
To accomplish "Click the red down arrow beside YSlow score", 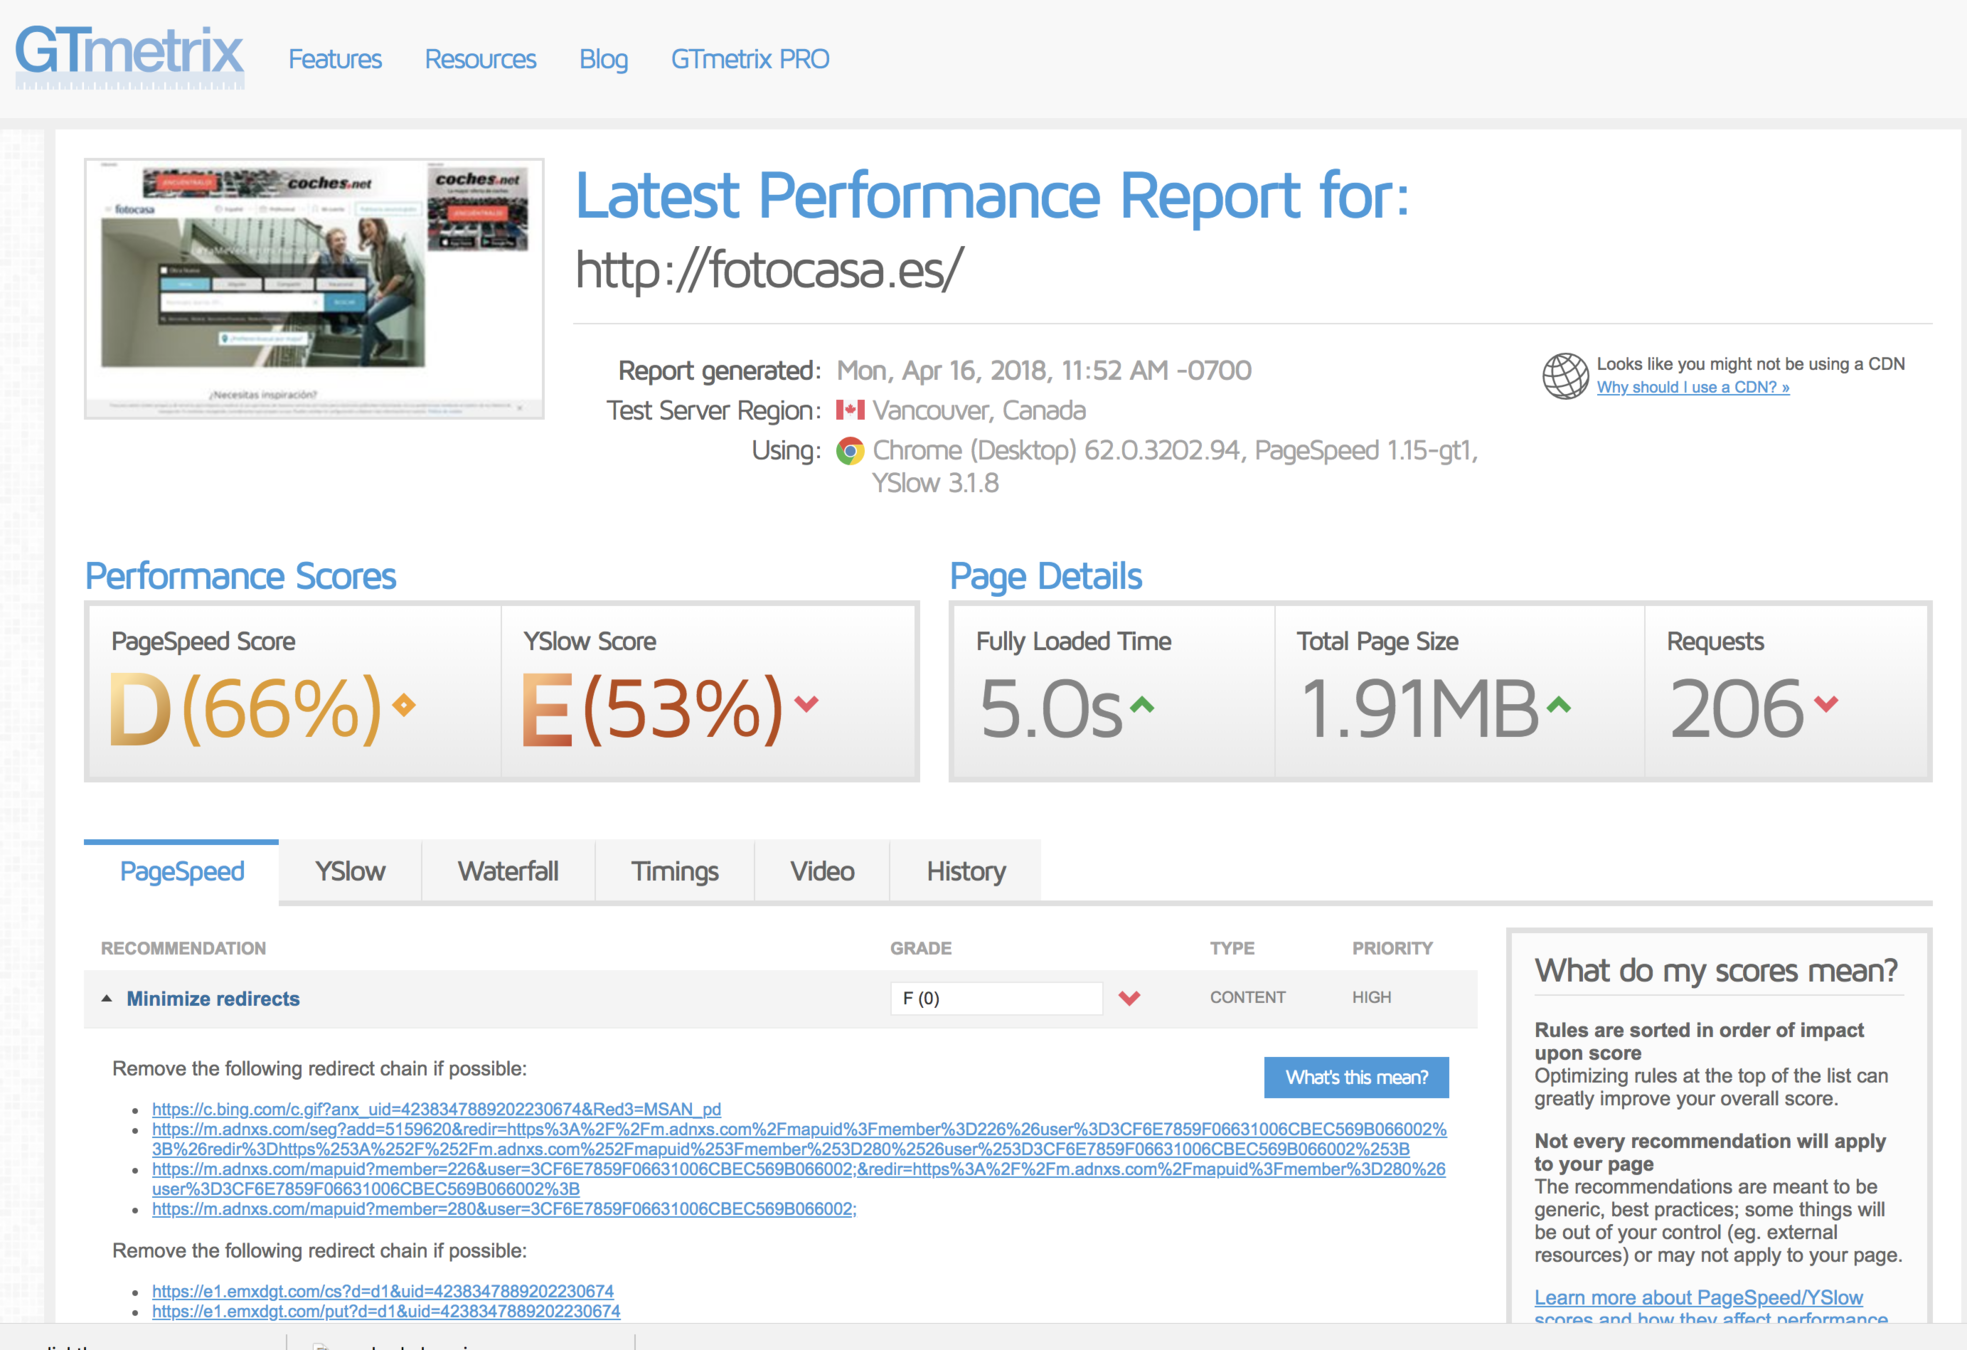I will click(x=807, y=704).
